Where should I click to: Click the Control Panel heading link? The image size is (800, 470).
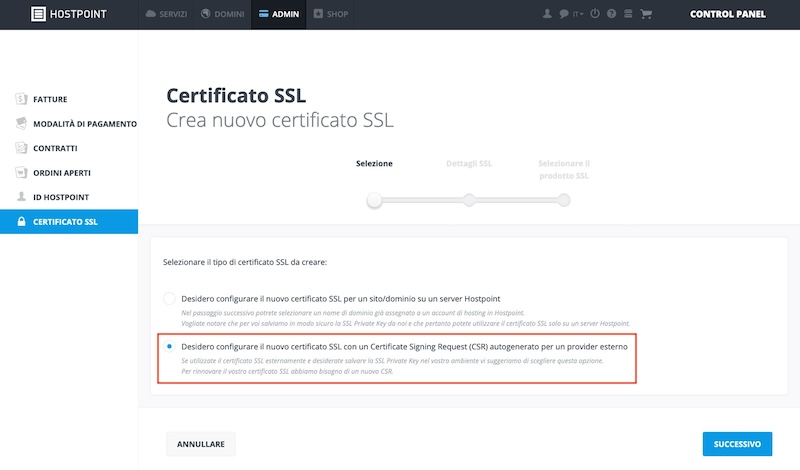pos(728,14)
